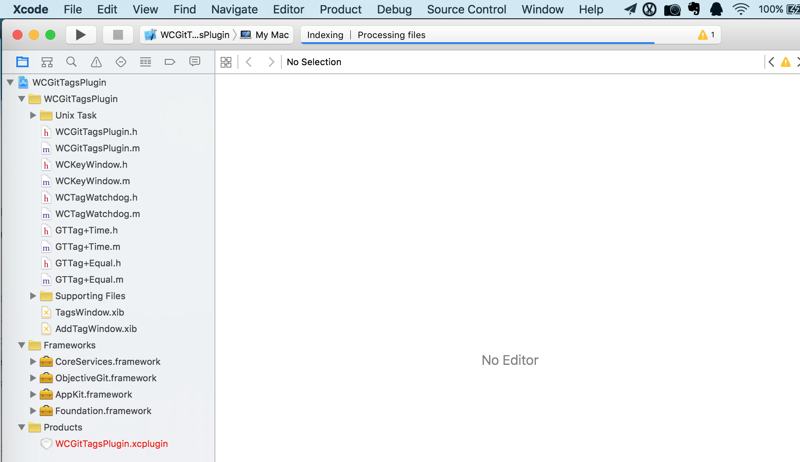Viewport: 800px width, 462px height.
Task: Open the Product menu
Action: (x=340, y=9)
